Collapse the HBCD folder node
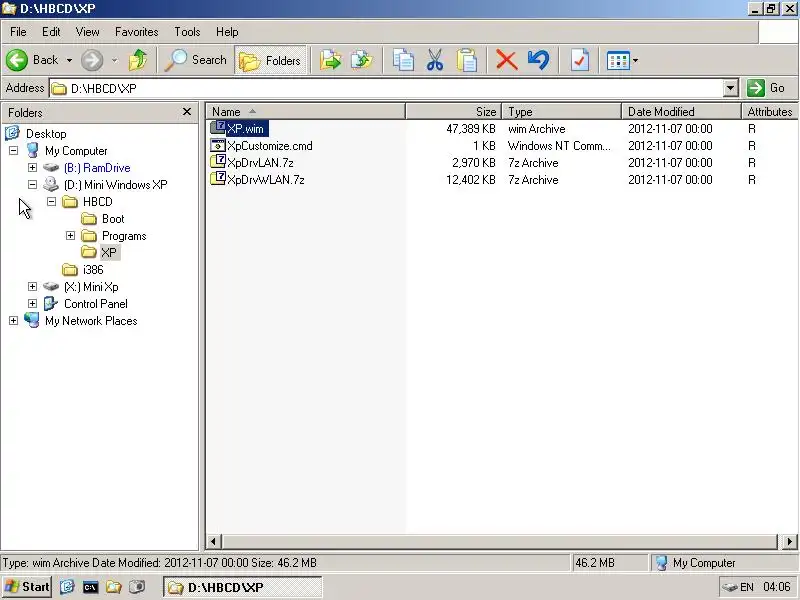 click(x=51, y=202)
